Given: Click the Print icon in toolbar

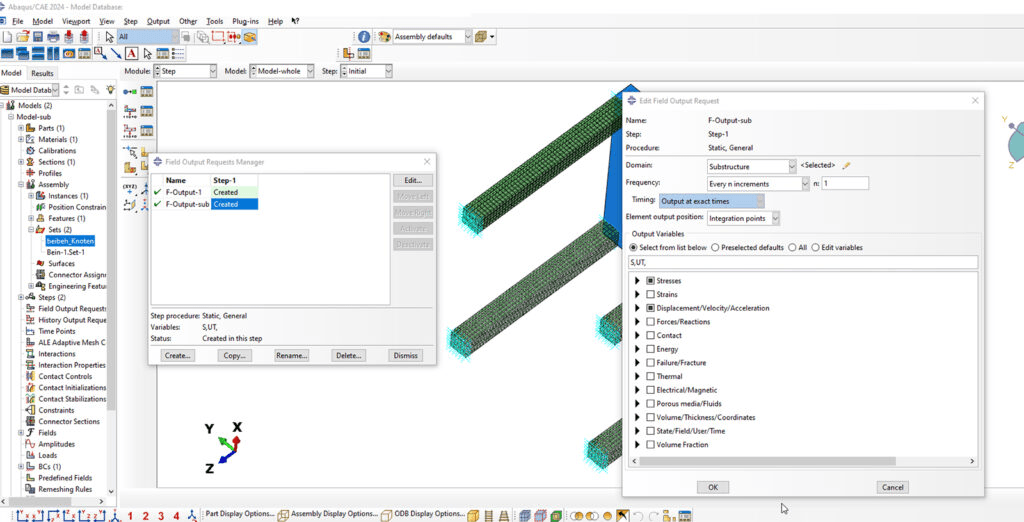Looking at the screenshot, I should (x=53, y=37).
